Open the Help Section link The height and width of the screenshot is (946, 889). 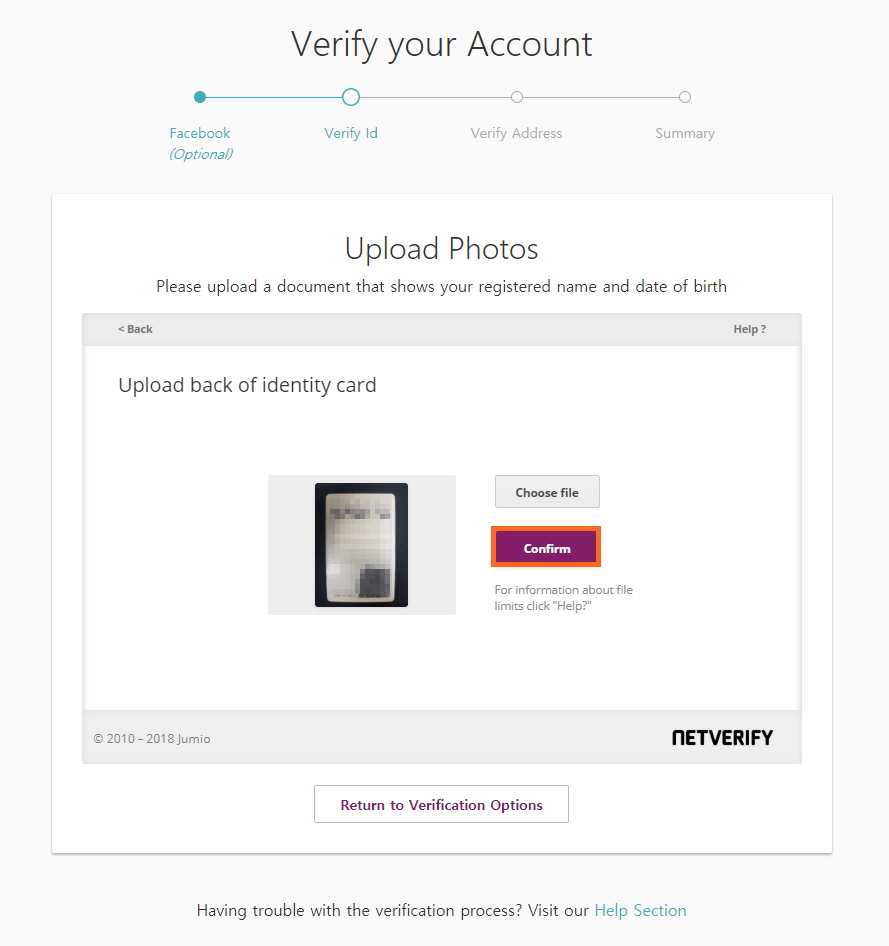click(x=640, y=910)
